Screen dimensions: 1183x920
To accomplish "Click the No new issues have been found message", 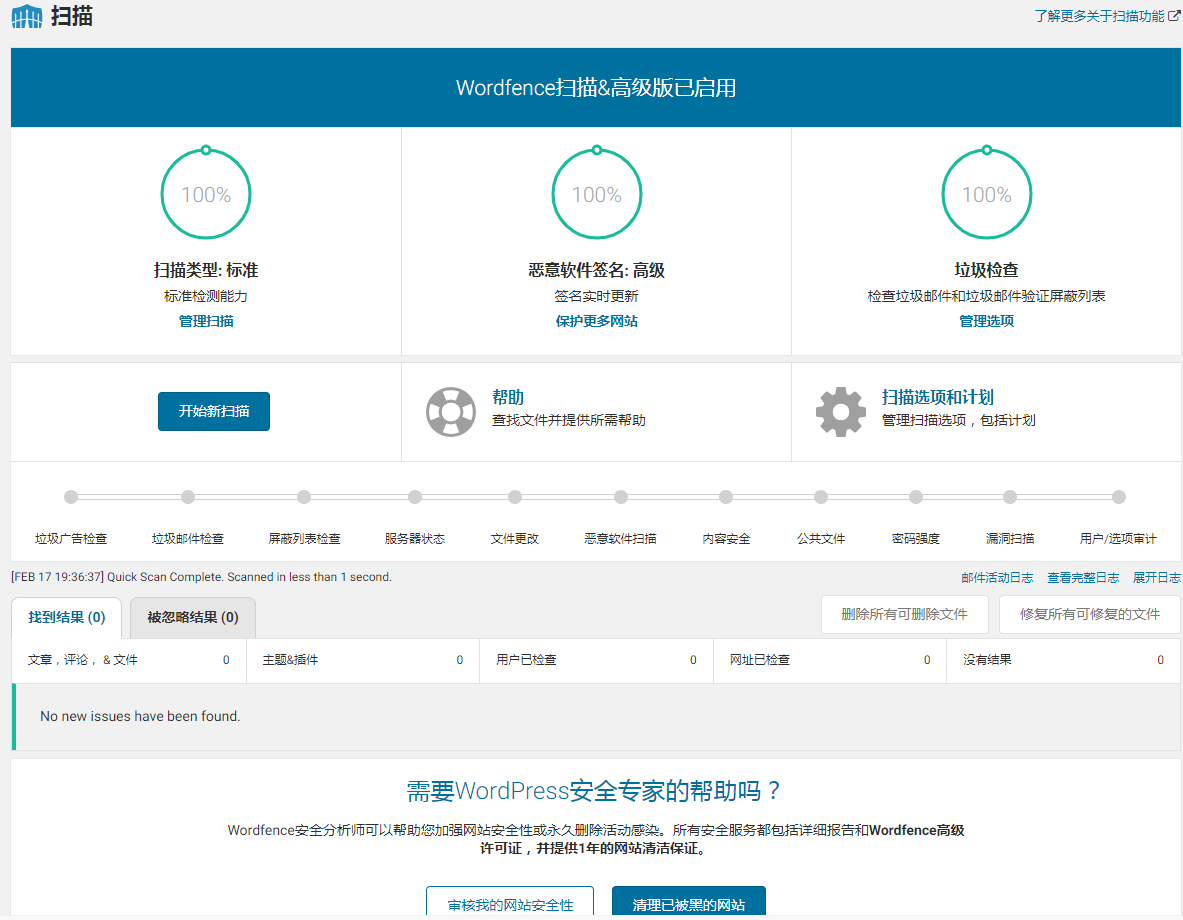I will [140, 716].
